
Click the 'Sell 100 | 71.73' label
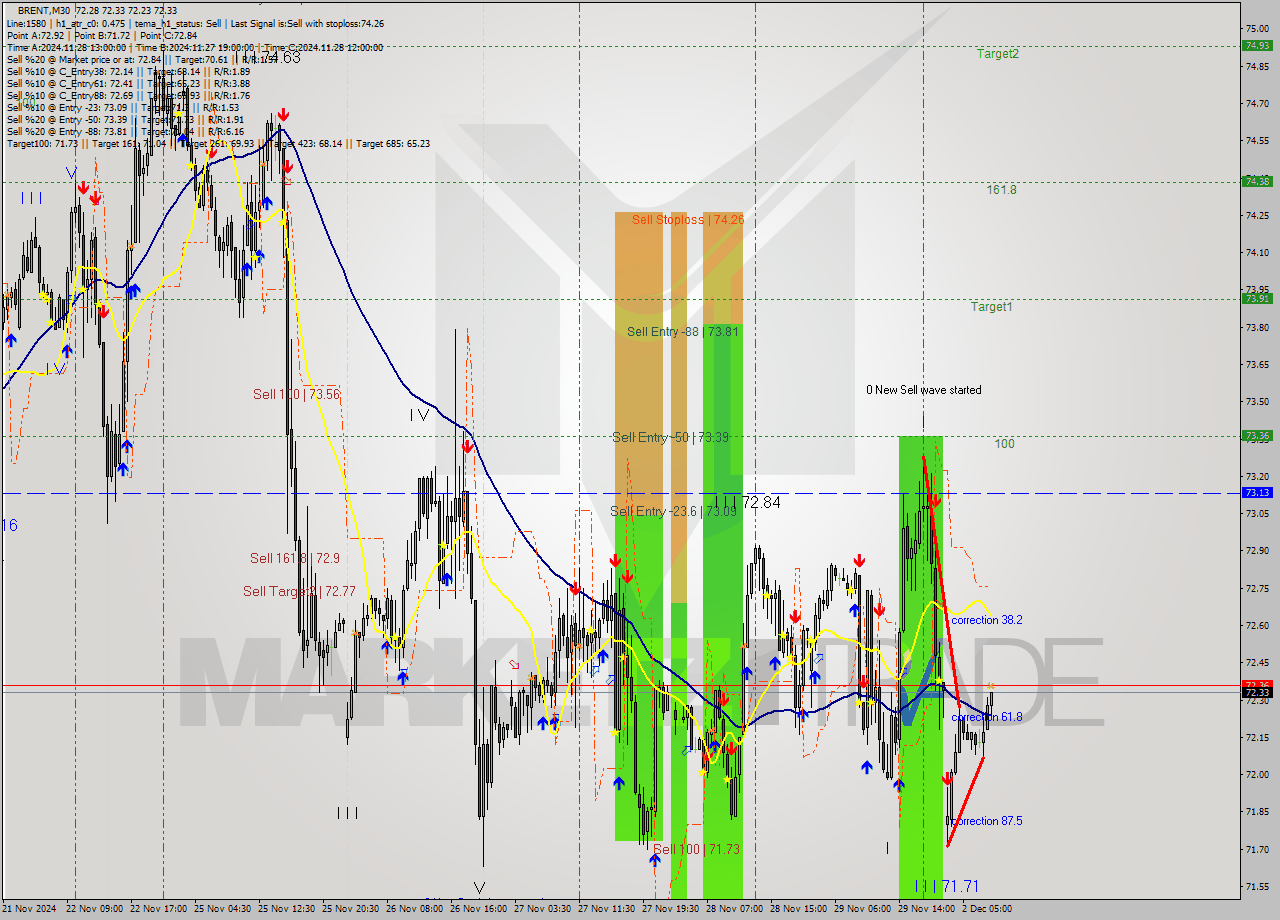point(696,849)
